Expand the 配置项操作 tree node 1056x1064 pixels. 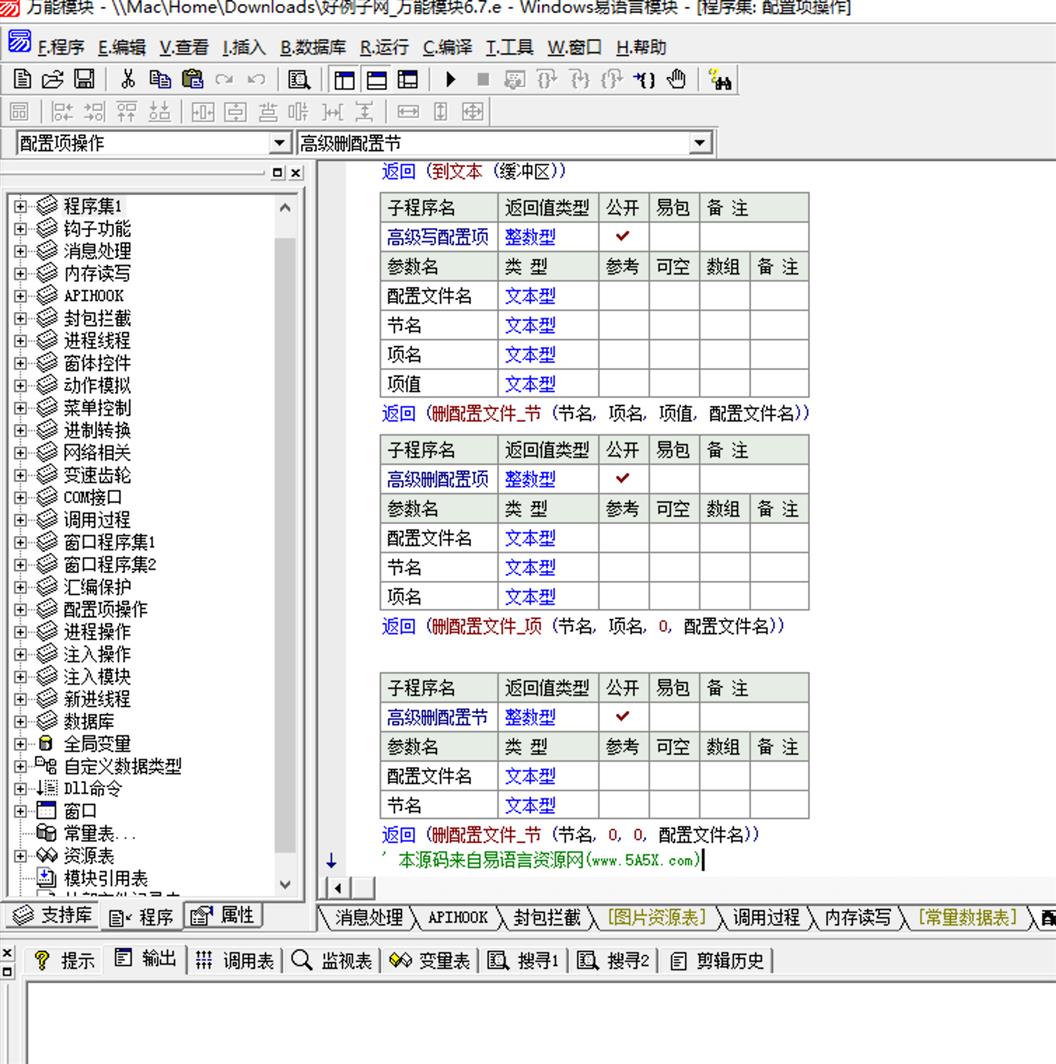[x=20, y=609]
